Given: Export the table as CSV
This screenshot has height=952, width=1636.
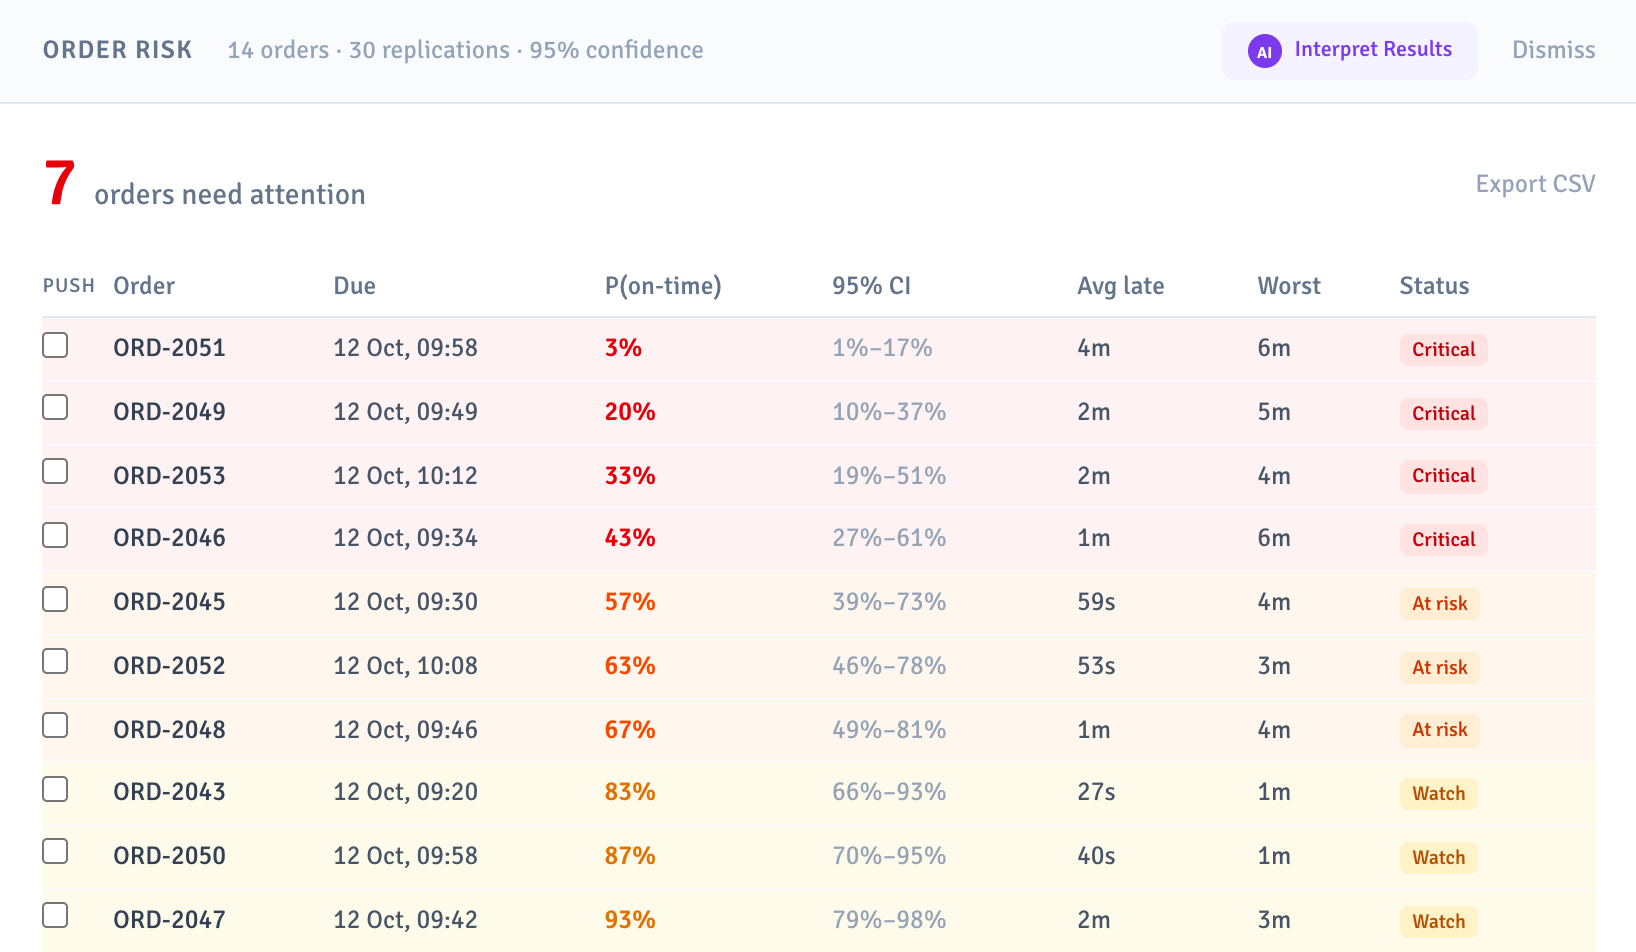Looking at the screenshot, I should pos(1535,184).
